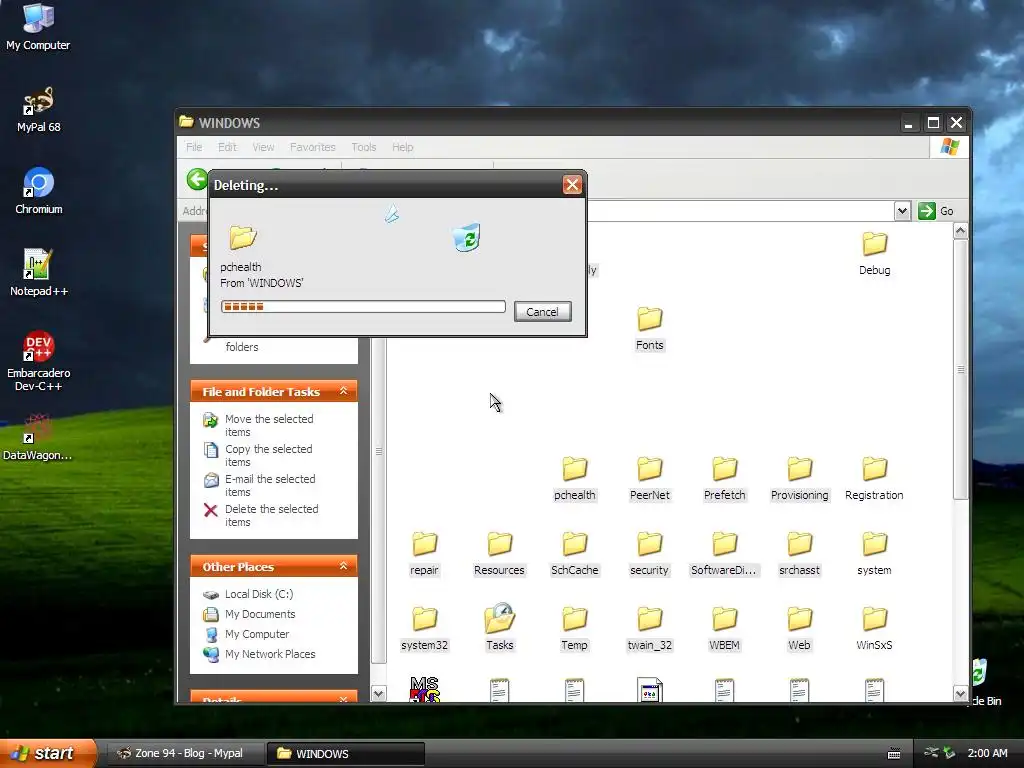Go to My Documents
Image resolution: width=1024 pixels, height=768 pixels.
260,614
